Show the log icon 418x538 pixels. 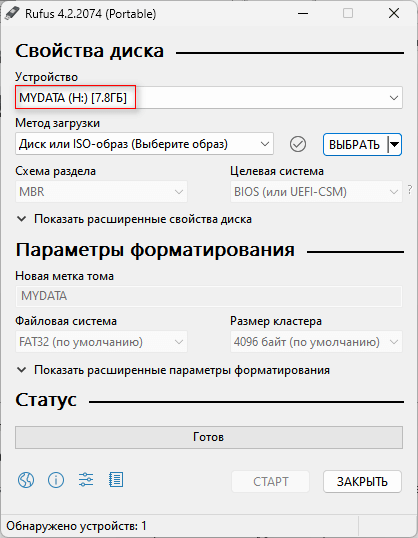[116, 480]
